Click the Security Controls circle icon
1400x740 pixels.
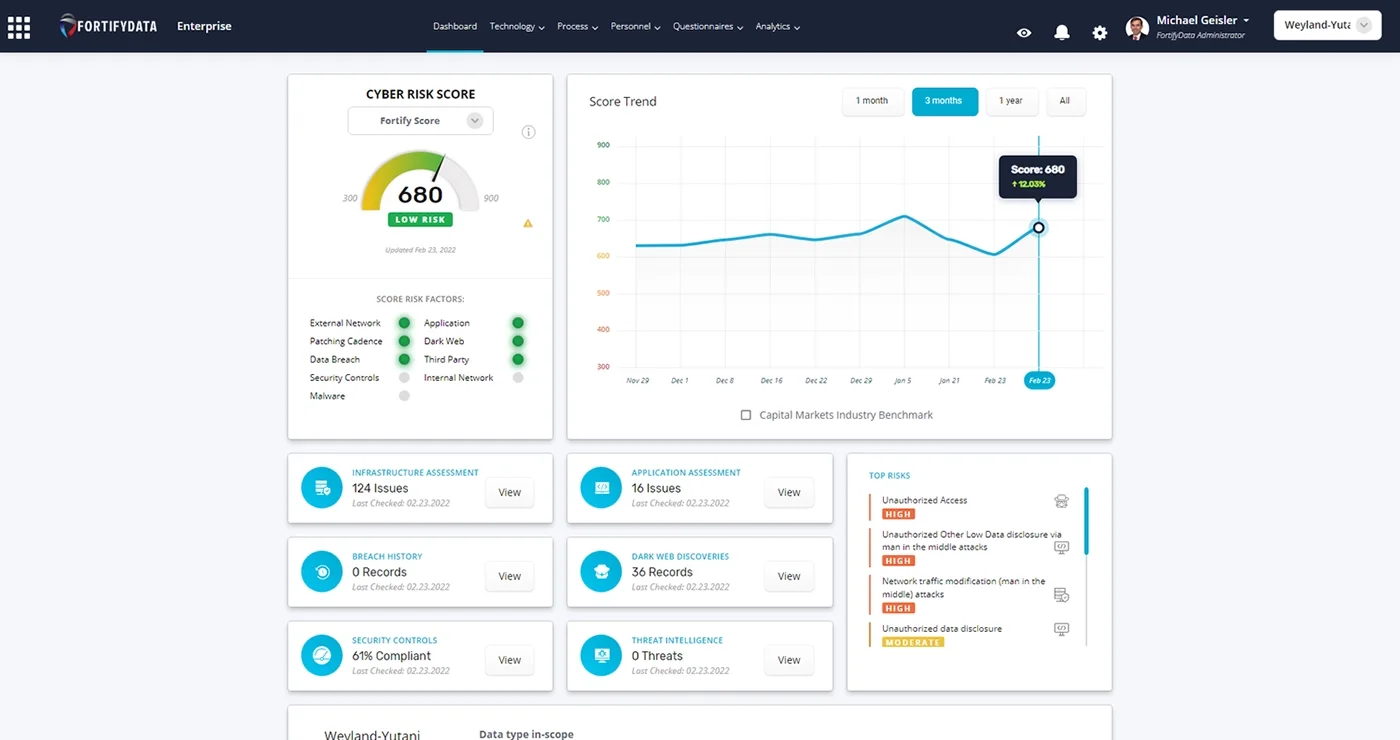click(x=322, y=656)
